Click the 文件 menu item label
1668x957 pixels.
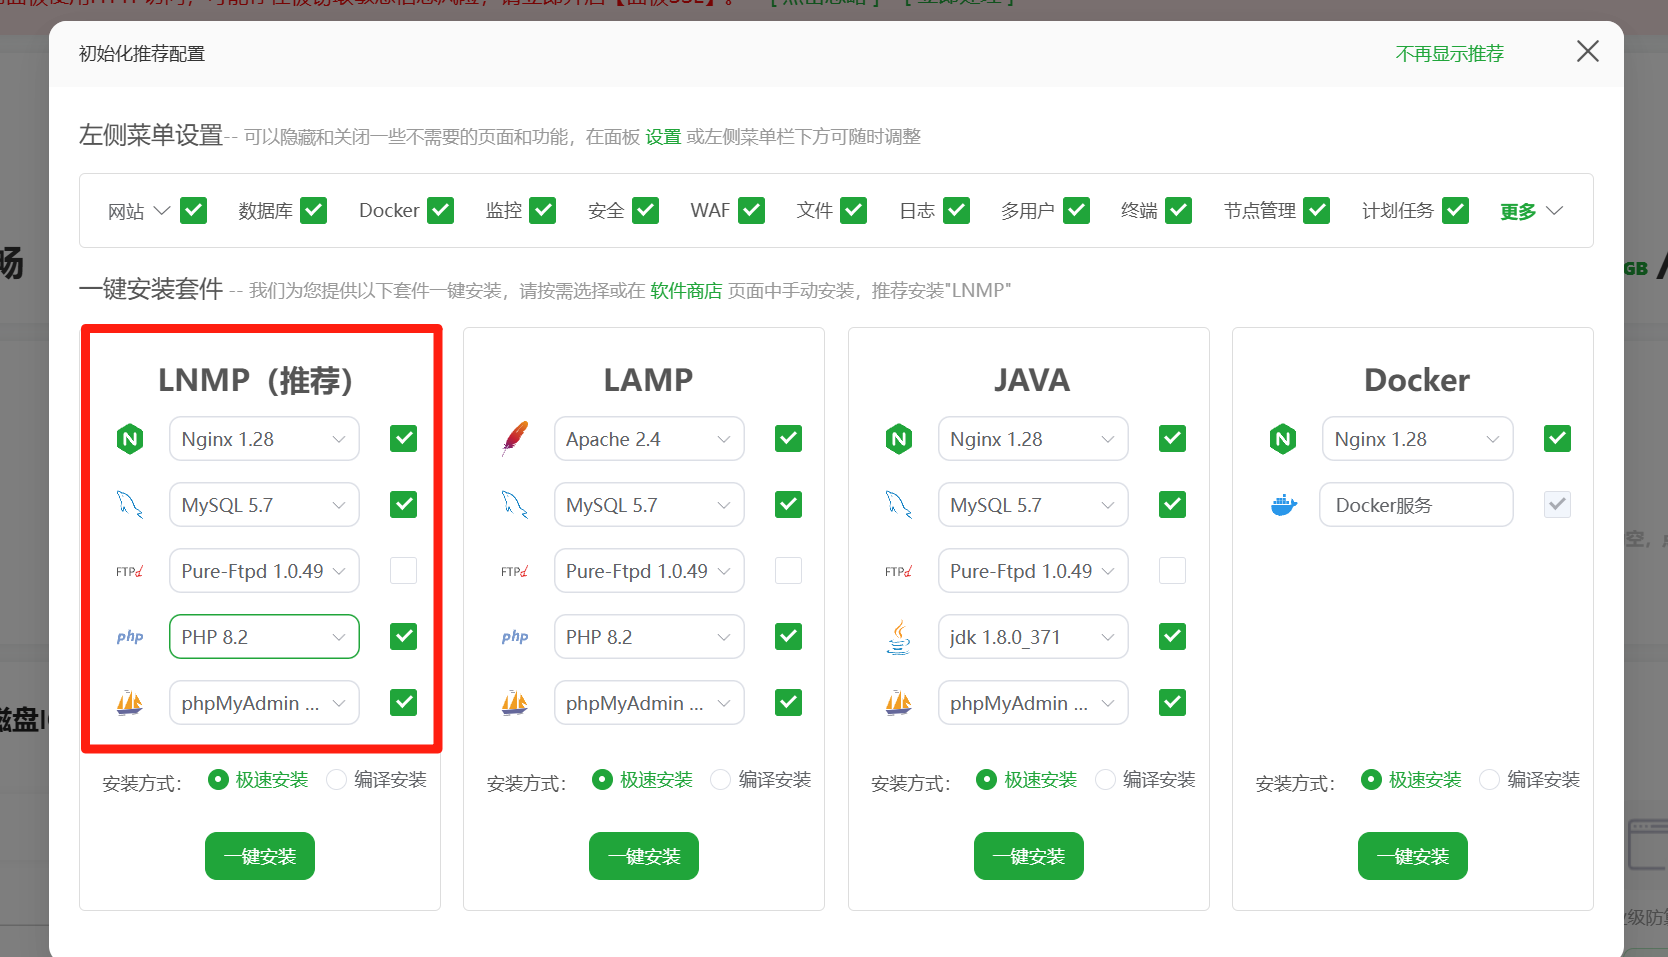point(815,211)
